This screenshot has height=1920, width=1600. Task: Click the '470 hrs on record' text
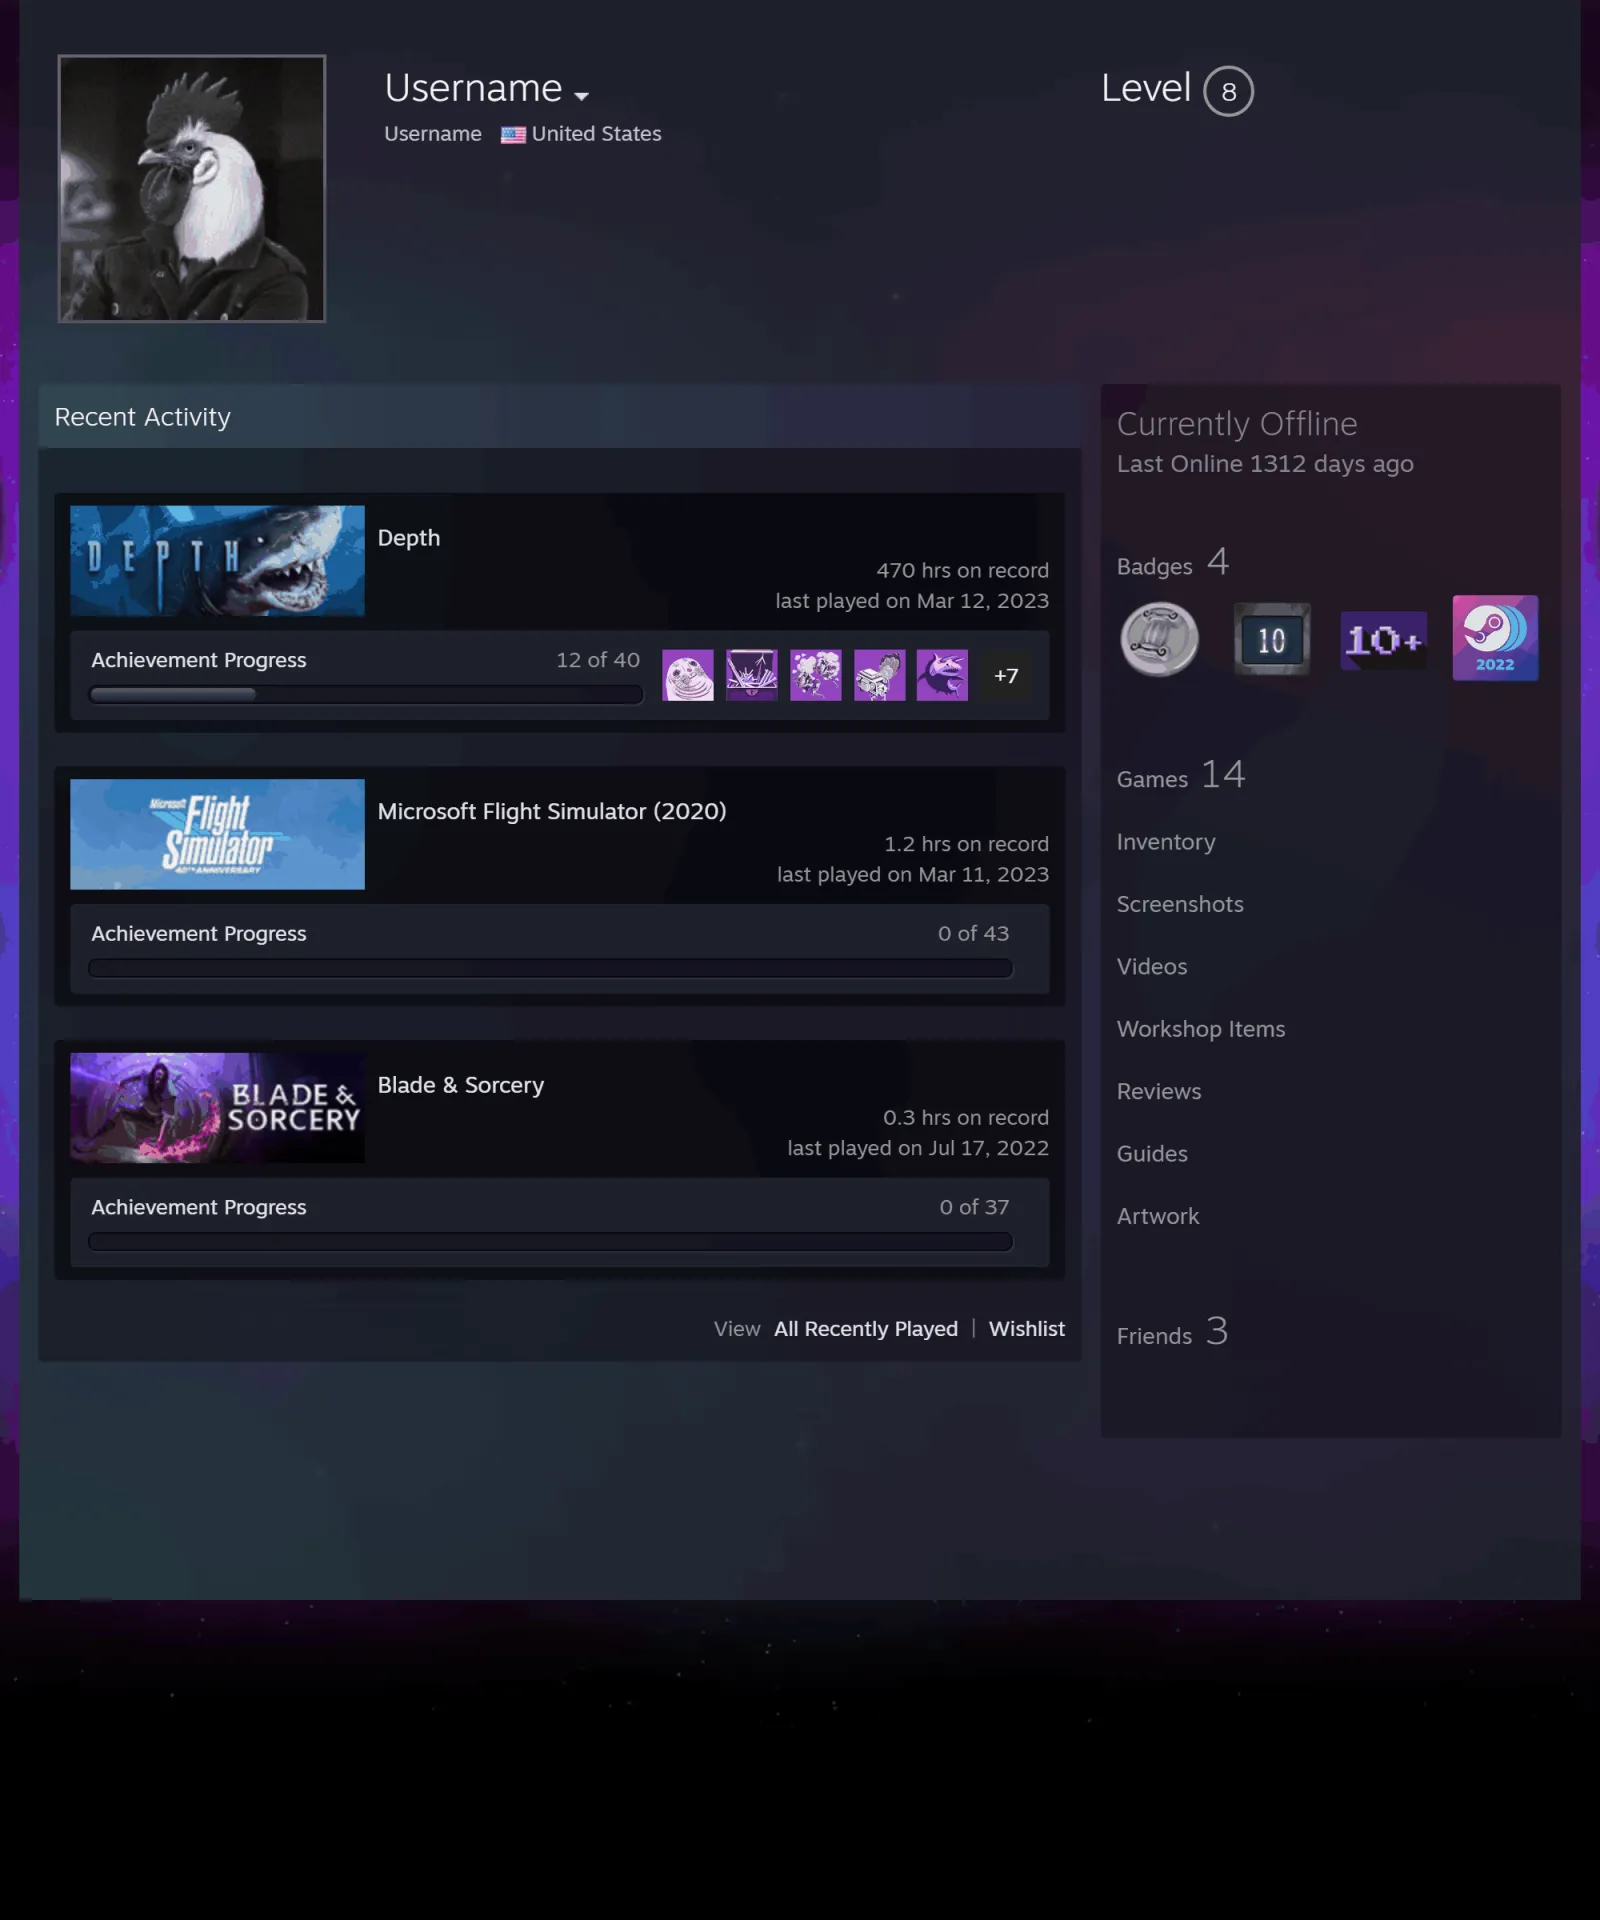tap(963, 570)
